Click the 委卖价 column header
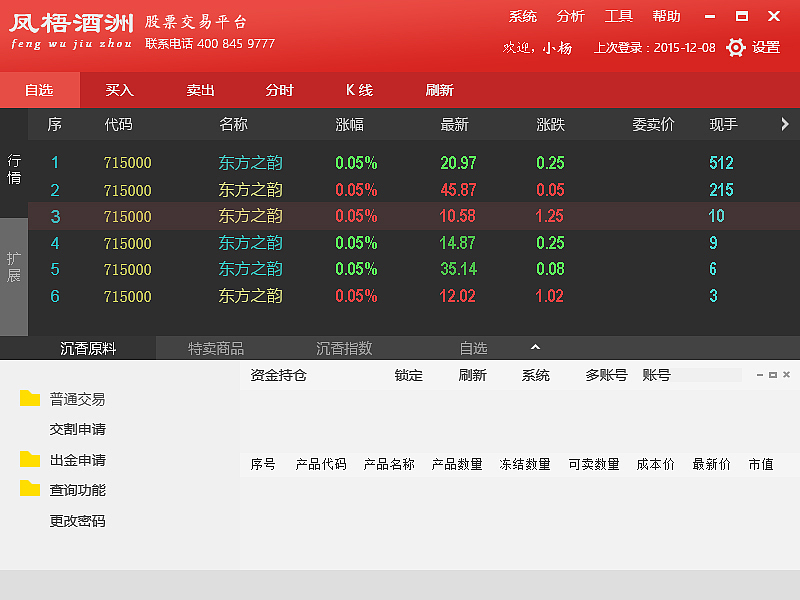 [x=653, y=124]
